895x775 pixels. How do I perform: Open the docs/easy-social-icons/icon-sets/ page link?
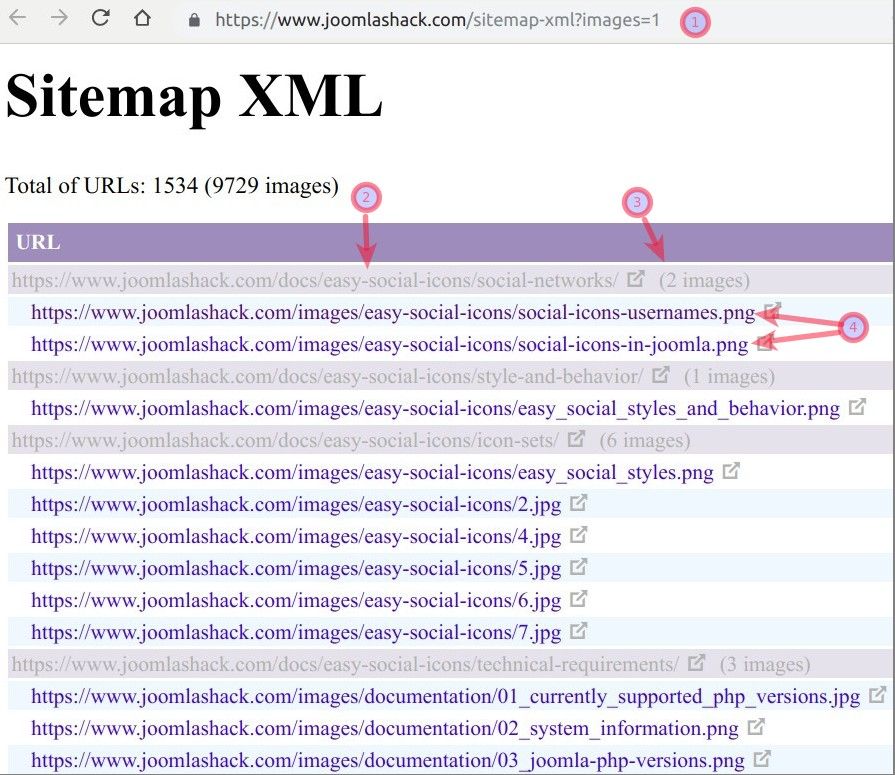click(285, 441)
